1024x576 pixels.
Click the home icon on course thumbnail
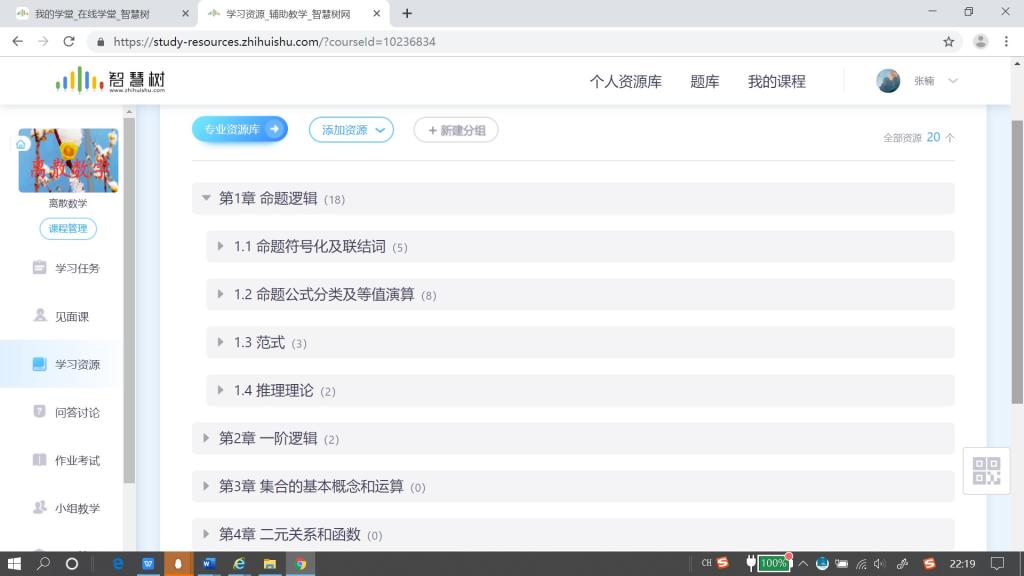[21, 144]
